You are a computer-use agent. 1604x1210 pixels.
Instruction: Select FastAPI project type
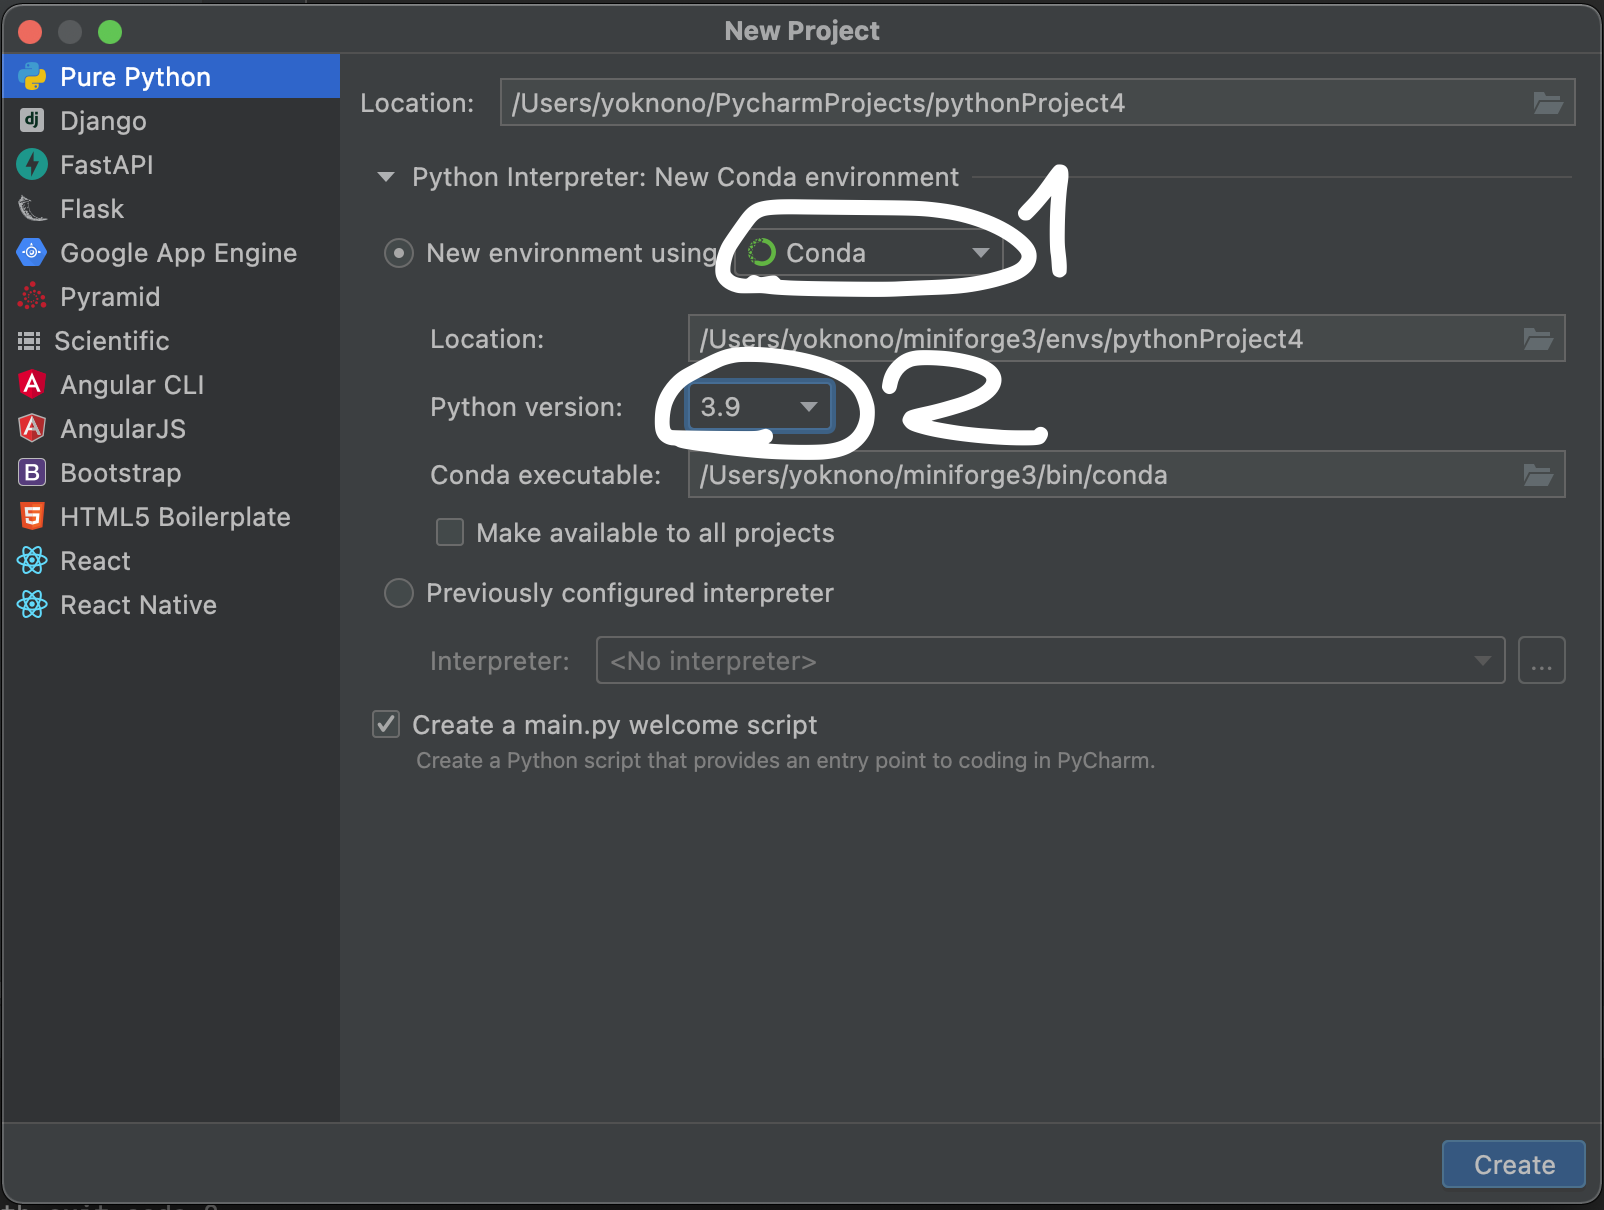click(x=171, y=165)
